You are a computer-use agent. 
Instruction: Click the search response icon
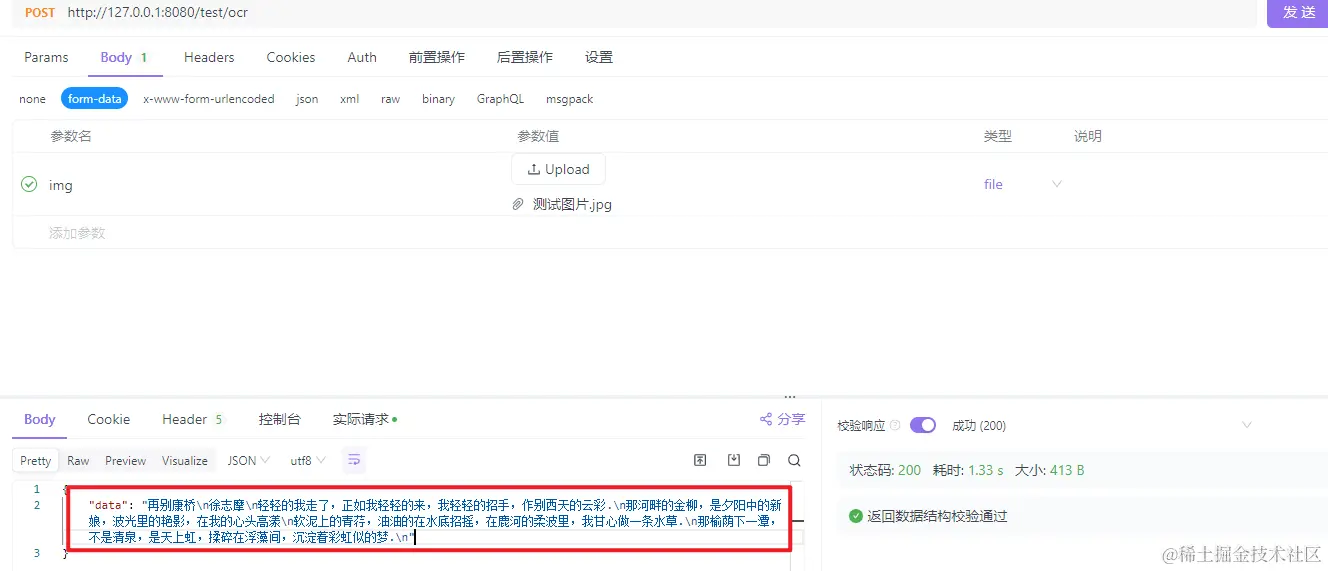[x=794, y=460]
